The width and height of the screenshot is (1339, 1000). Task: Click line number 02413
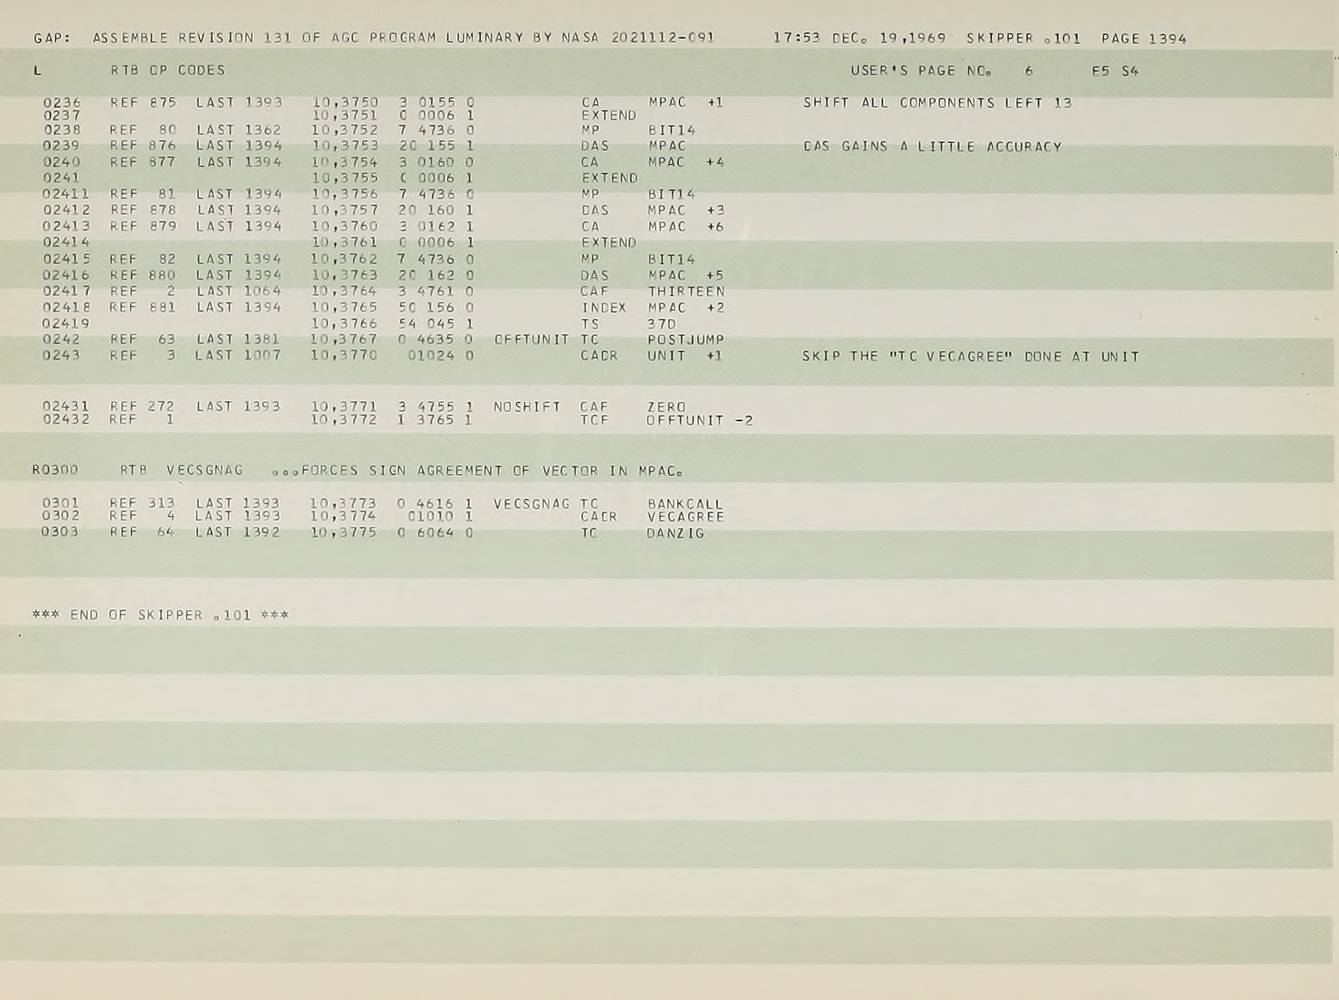tap(66, 226)
